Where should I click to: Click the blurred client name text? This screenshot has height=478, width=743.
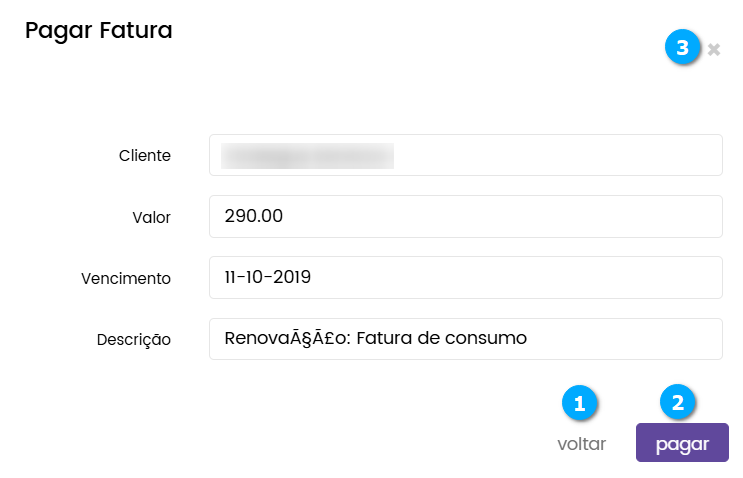307,155
